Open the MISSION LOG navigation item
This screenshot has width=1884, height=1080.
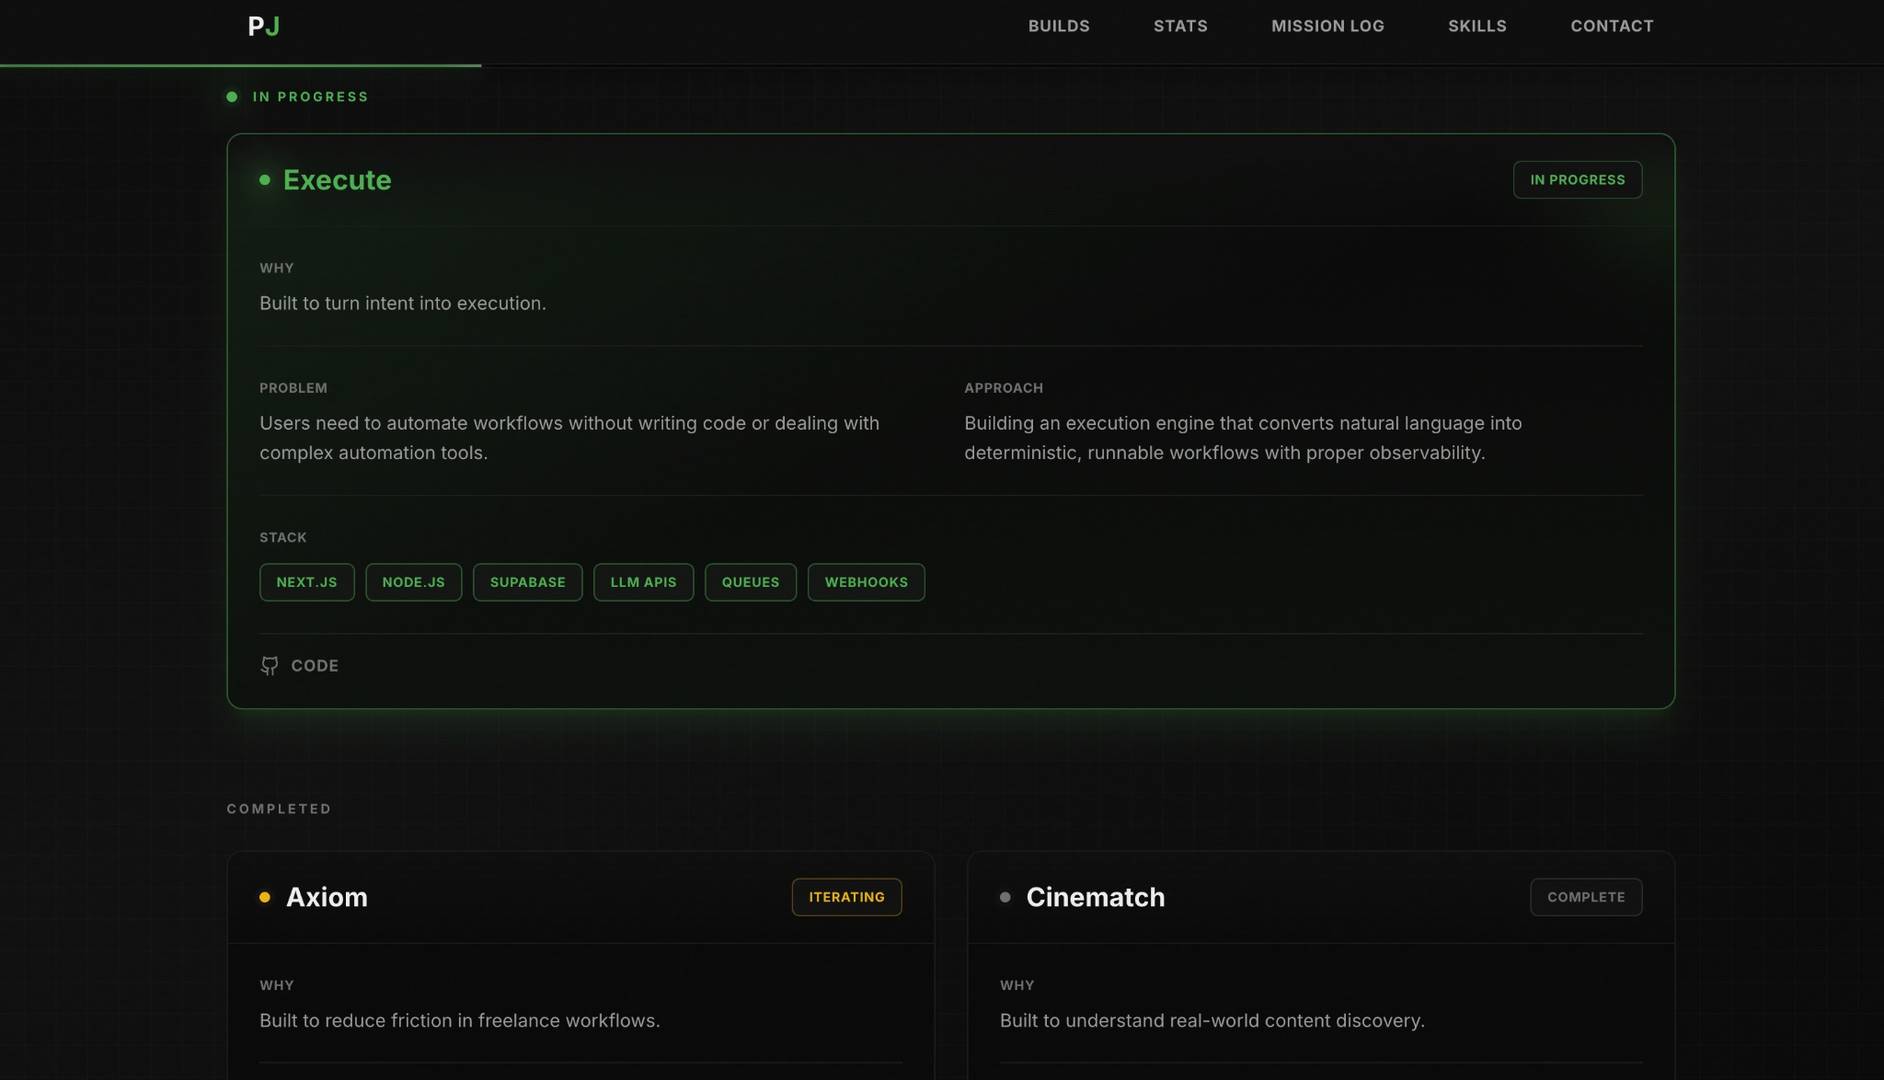(x=1327, y=26)
